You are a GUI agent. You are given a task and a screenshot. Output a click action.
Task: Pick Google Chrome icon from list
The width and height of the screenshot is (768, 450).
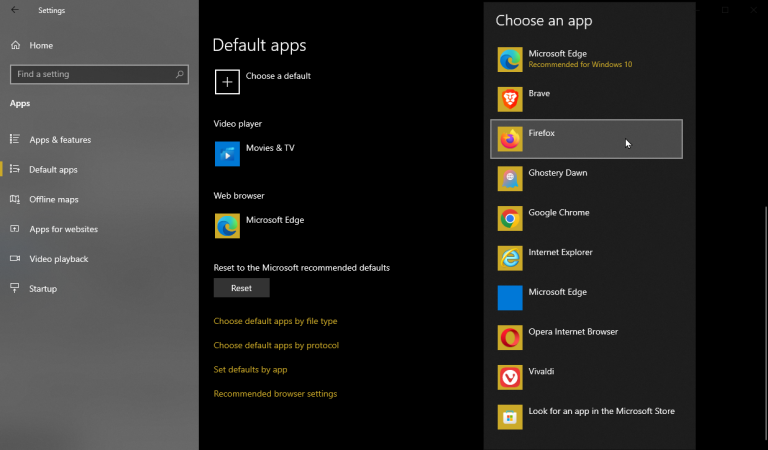510,218
